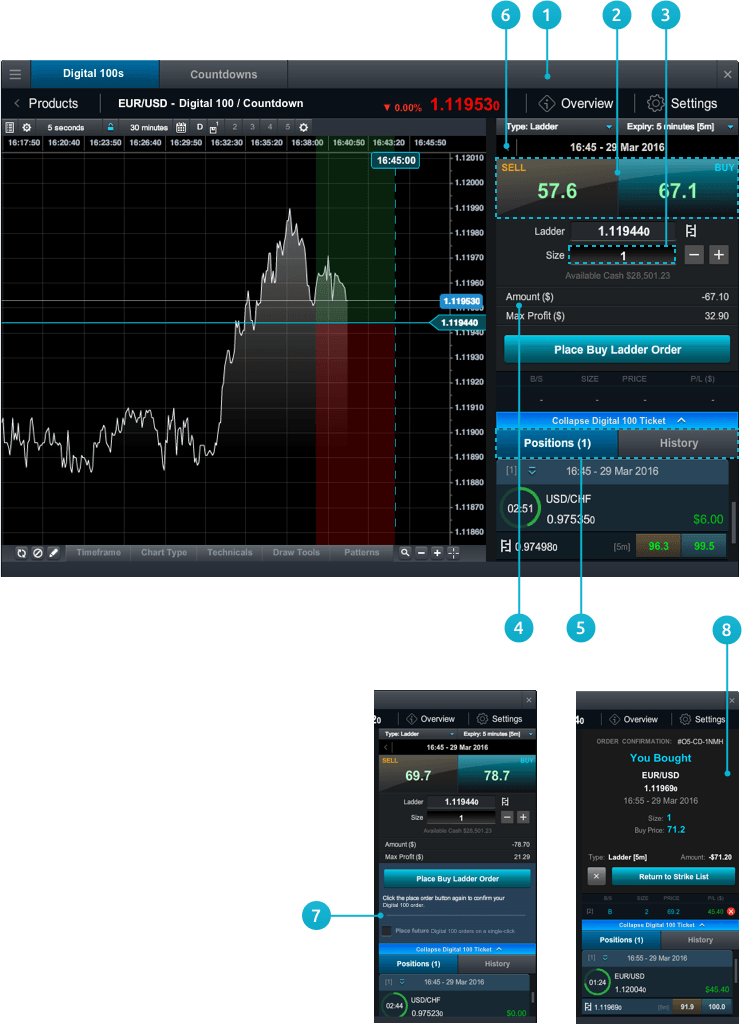The height and width of the screenshot is (1024, 742).
Task: Open the preset settings gear after preset 5
Action: click(303, 127)
